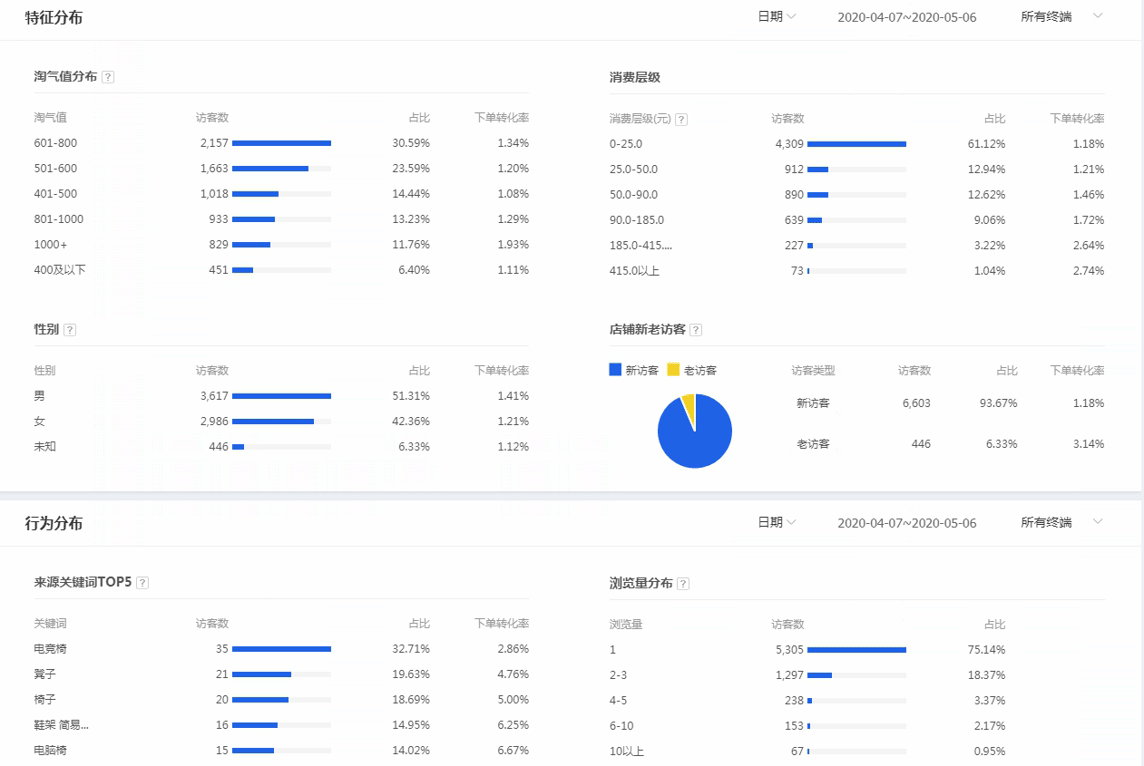Screen dimensions: 1144x766
Task: Click help icon next to 性别
Action: point(70,330)
